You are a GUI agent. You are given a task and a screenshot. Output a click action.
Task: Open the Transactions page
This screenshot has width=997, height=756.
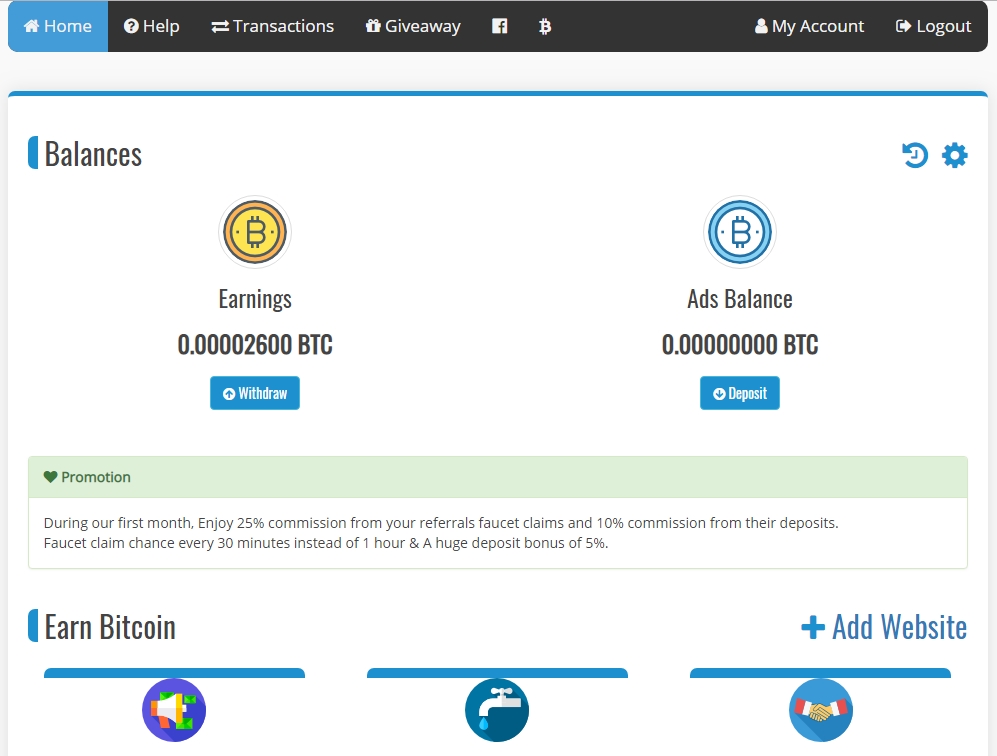tap(272, 26)
